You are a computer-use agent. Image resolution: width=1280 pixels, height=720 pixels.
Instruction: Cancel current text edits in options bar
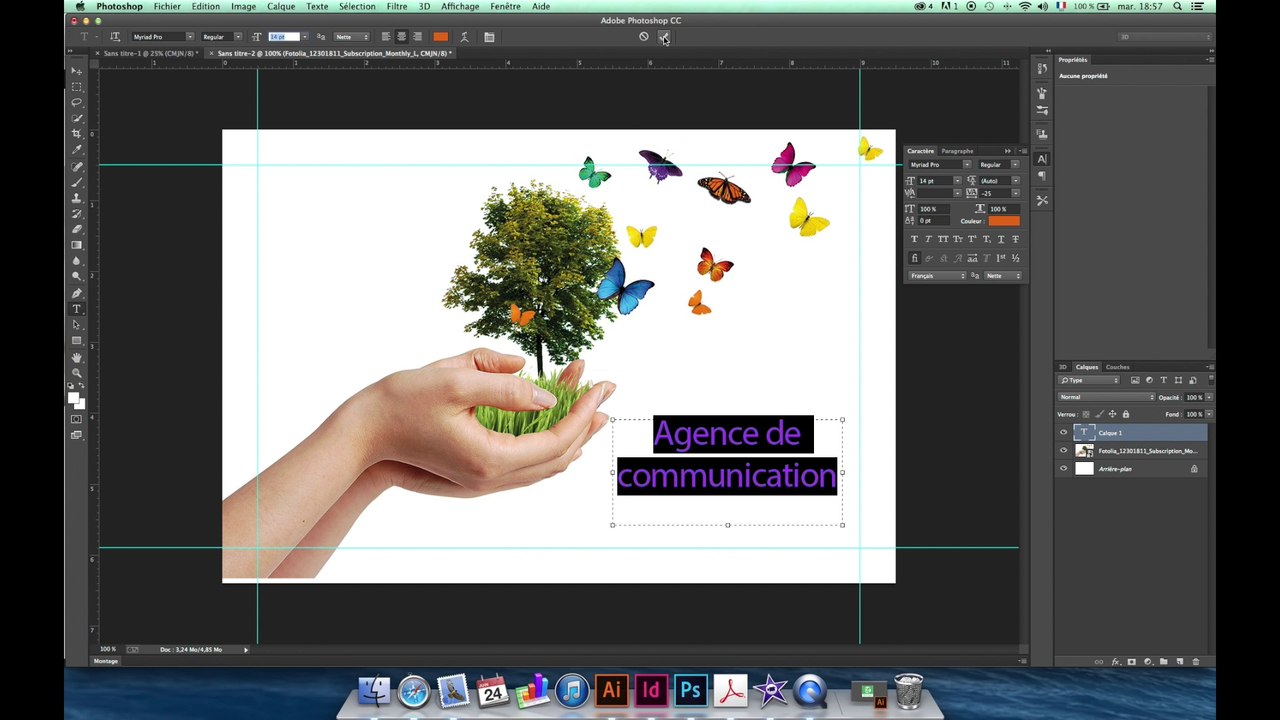point(644,37)
